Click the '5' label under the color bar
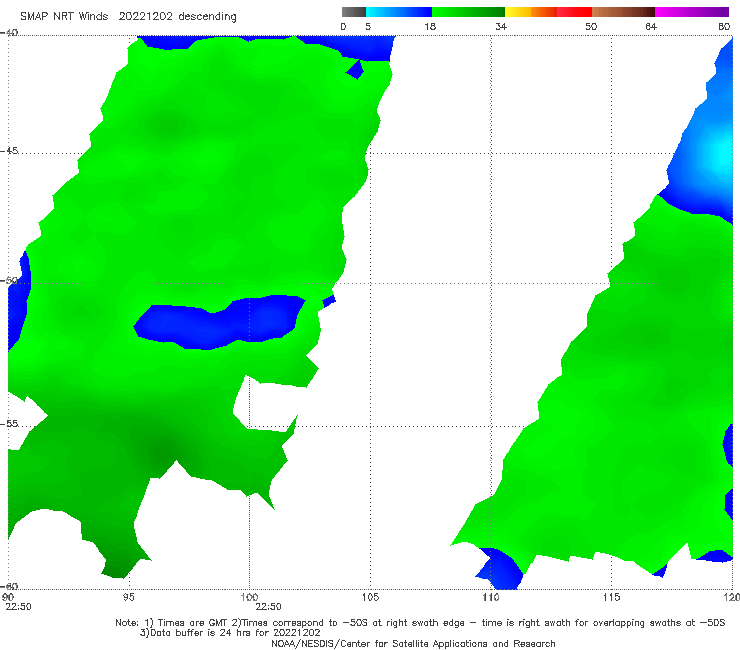 point(368,26)
